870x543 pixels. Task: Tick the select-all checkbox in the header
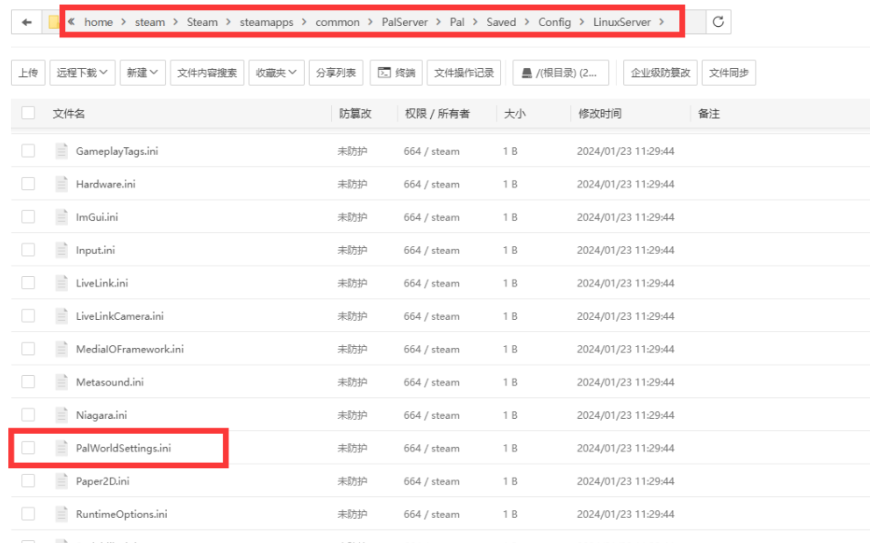point(28,114)
